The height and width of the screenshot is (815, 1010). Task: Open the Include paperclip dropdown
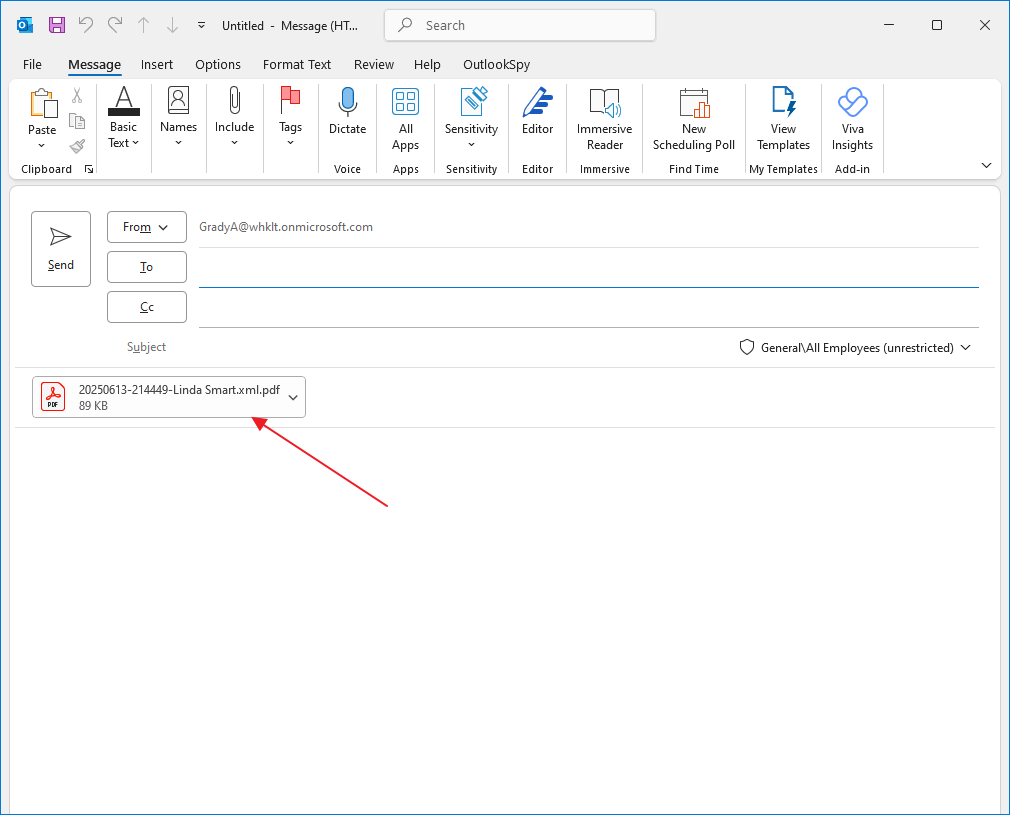point(234,117)
